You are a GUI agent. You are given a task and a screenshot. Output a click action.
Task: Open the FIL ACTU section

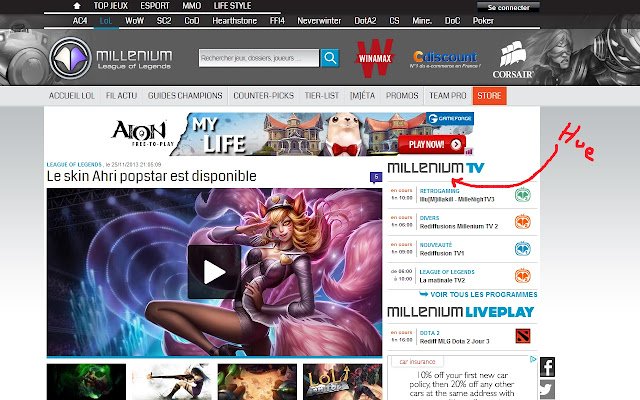[x=121, y=96]
